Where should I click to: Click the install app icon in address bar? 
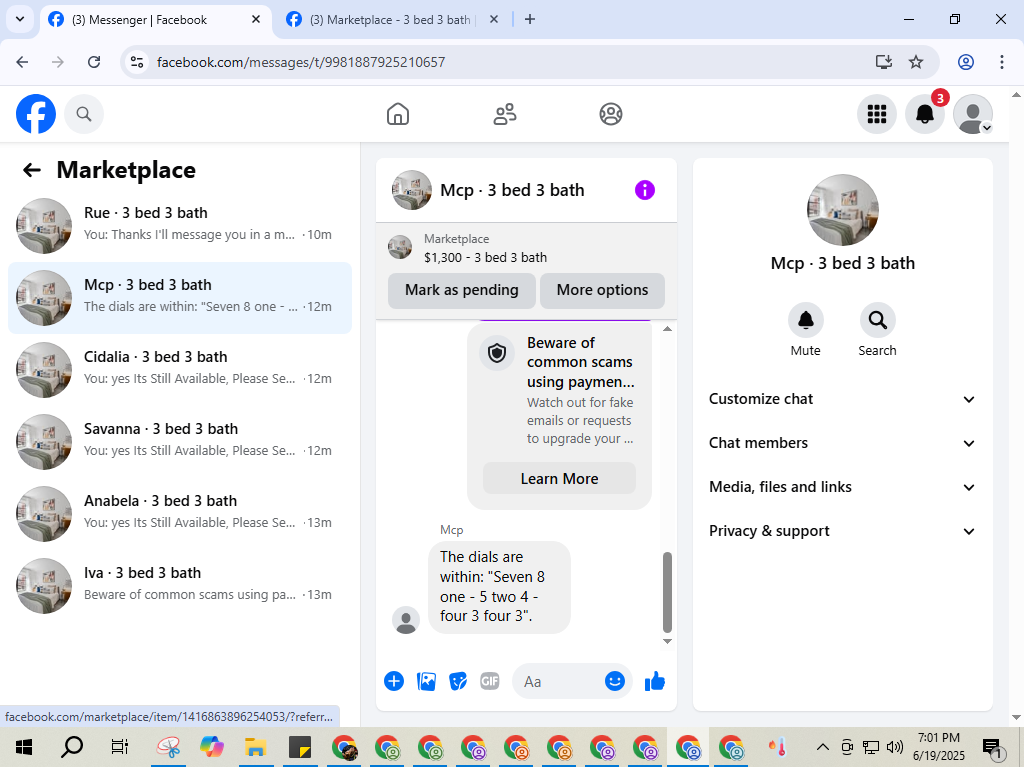click(x=884, y=62)
